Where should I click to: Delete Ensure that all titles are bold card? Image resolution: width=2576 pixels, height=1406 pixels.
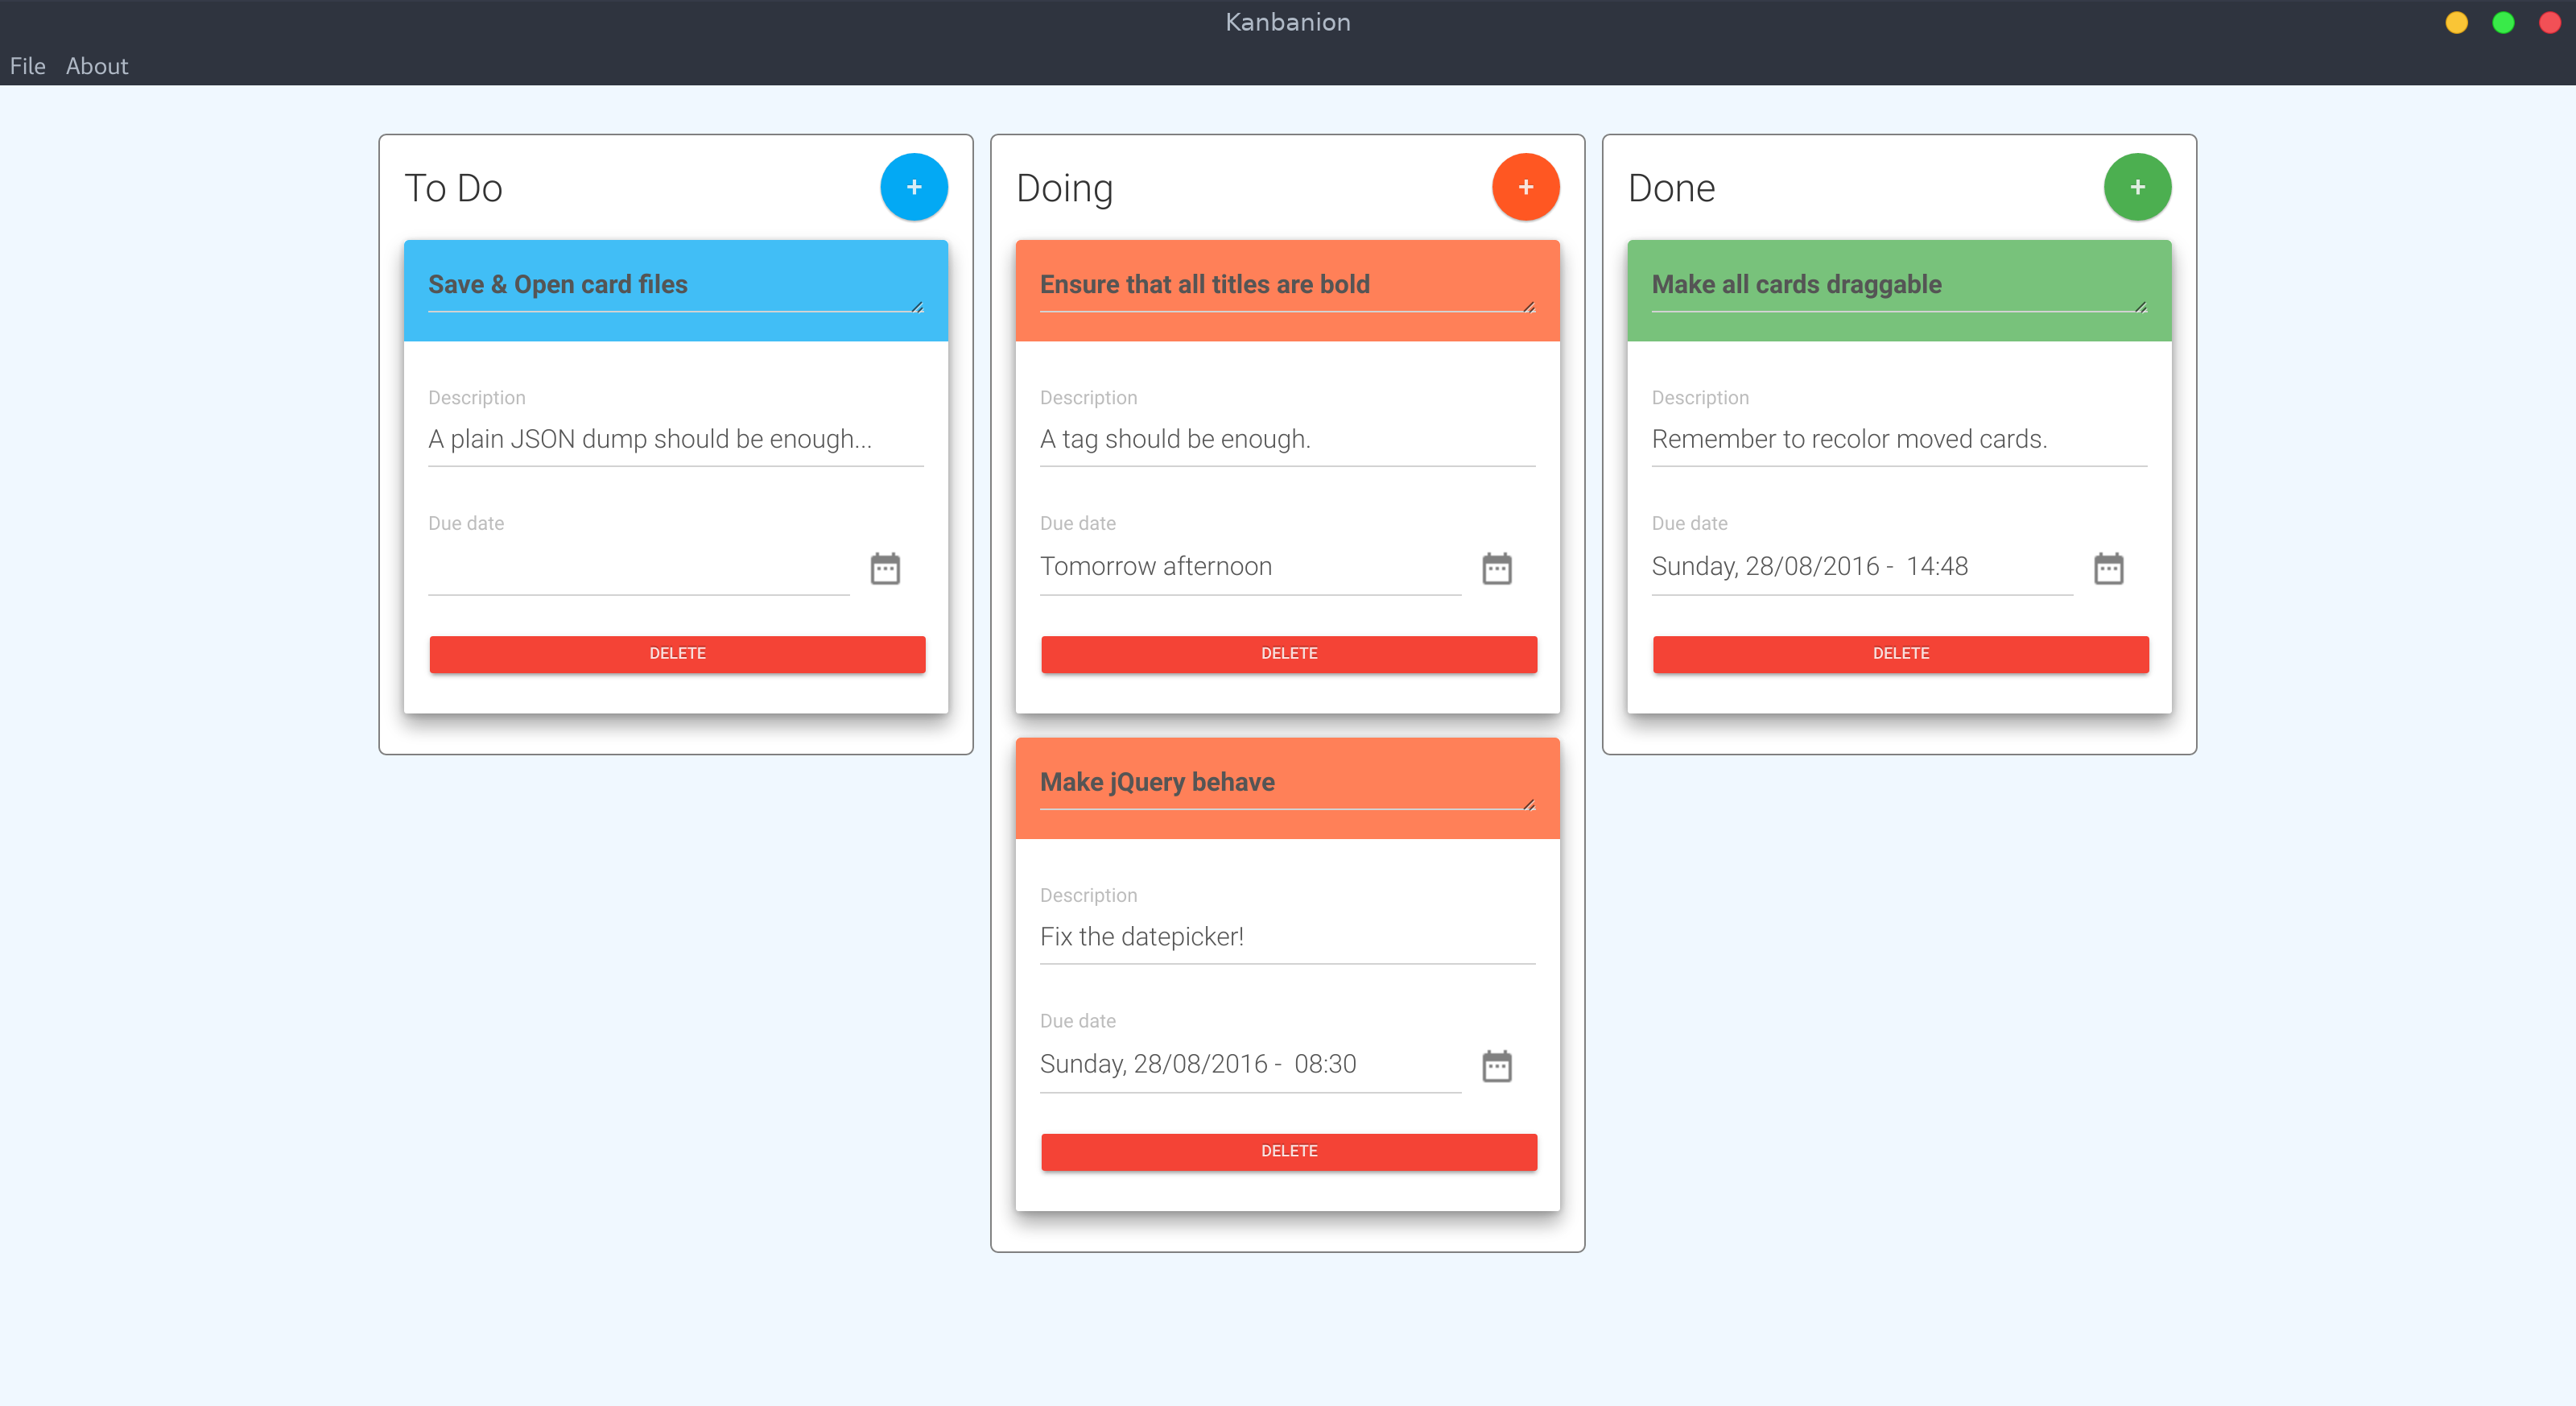(1288, 654)
